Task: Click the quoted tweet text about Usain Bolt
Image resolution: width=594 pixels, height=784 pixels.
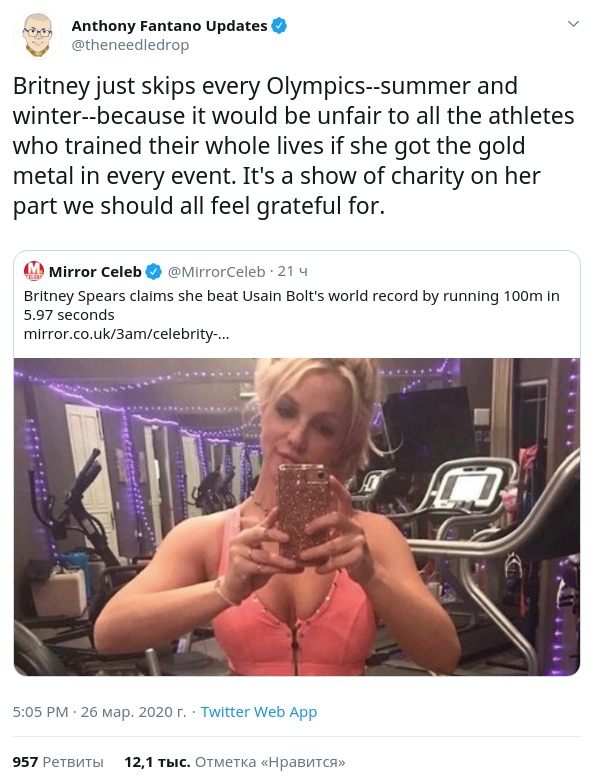Action: coord(292,305)
